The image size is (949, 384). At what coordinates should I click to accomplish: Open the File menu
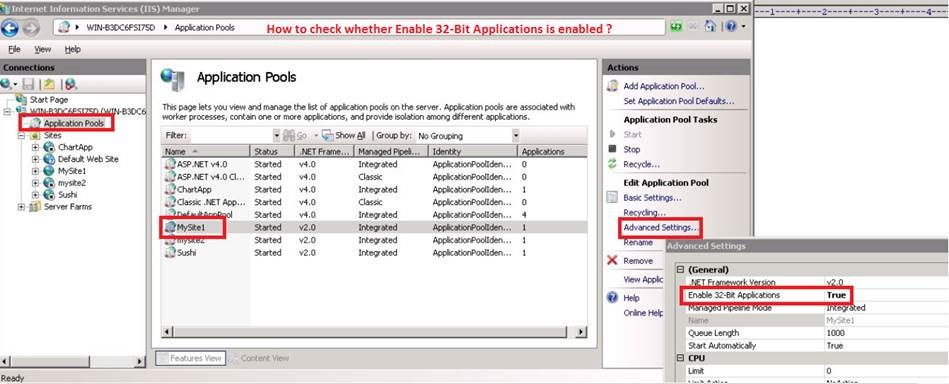coord(14,49)
